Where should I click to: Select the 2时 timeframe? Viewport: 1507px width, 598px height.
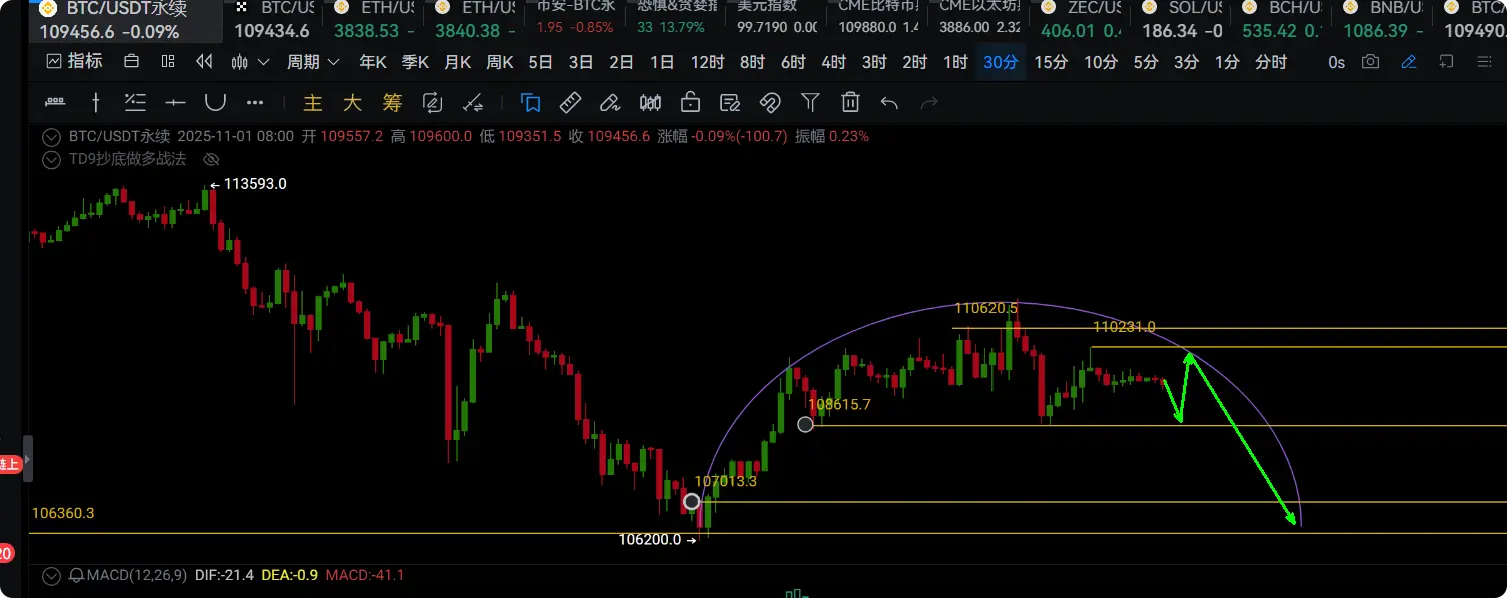click(x=914, y=62)
